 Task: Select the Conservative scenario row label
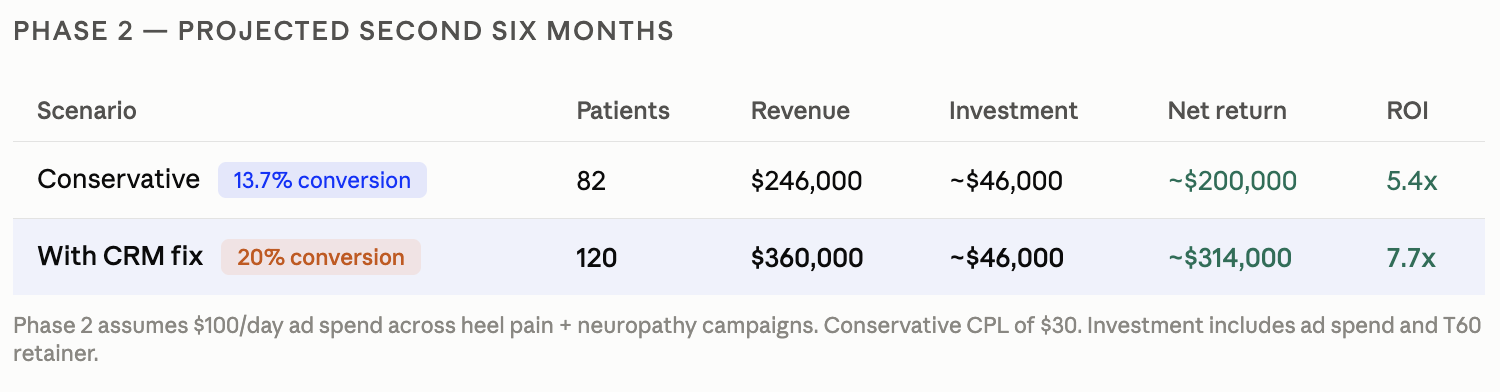[119, 180]
